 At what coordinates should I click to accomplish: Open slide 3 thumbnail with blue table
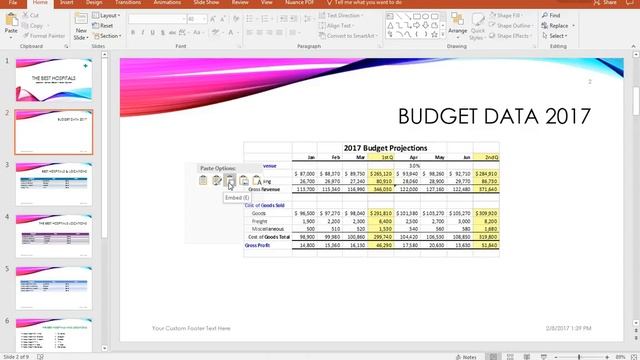pos(54,184)
